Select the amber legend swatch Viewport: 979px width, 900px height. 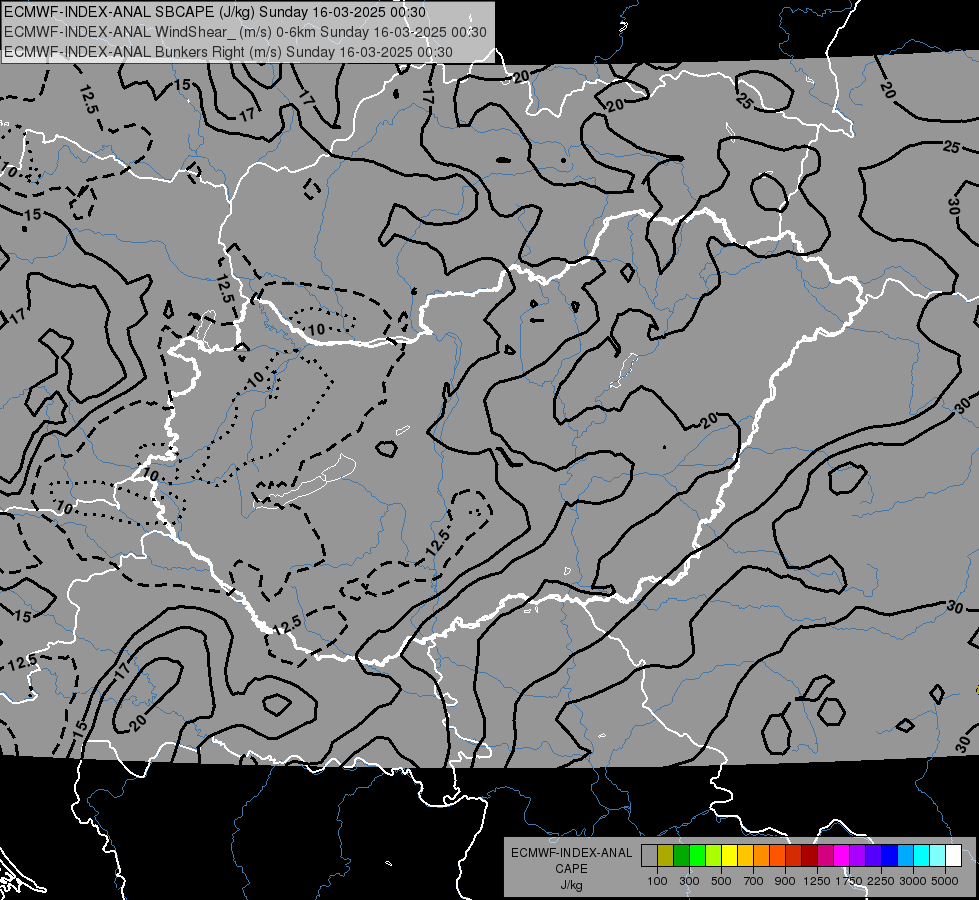coord(745,856)
